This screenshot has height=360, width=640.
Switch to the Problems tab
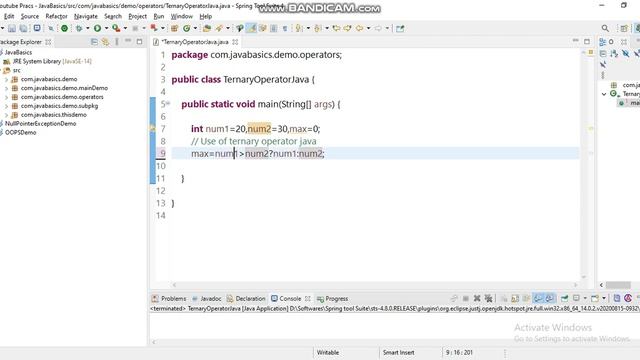point(169,298)
